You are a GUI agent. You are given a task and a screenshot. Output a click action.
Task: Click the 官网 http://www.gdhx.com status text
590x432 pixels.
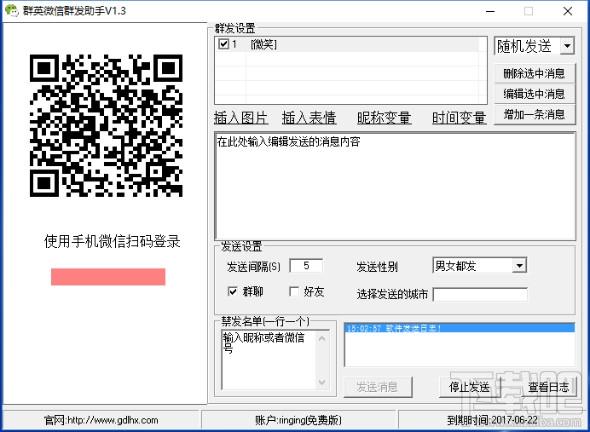(x=101, y=420)
